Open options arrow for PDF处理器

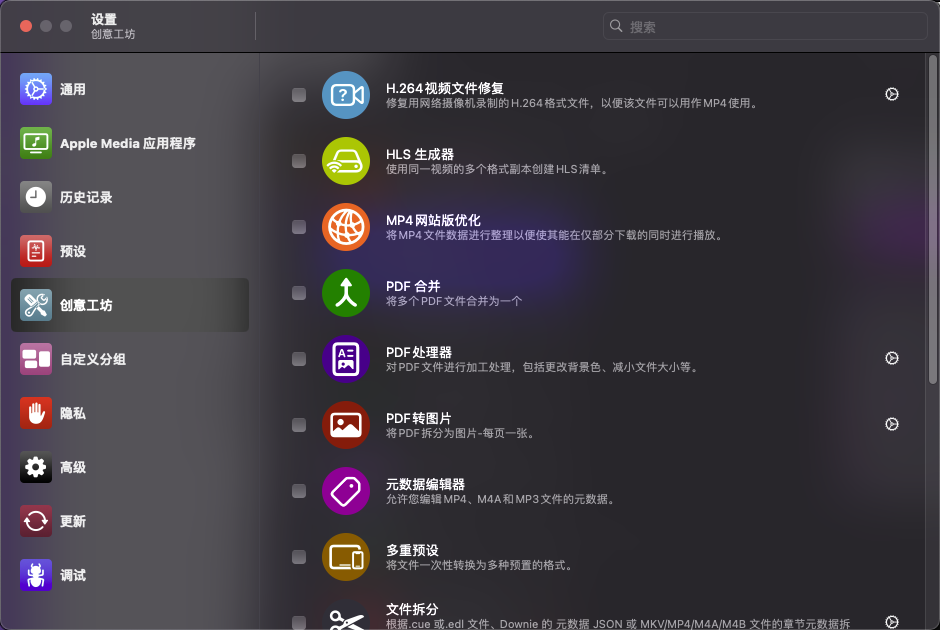(x=891, y=358)
